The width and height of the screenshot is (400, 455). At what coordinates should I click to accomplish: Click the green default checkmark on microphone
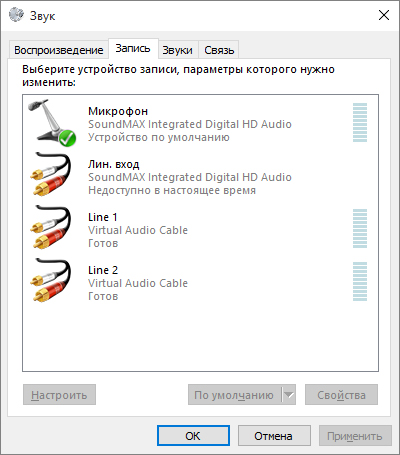(x=68, y=138)
